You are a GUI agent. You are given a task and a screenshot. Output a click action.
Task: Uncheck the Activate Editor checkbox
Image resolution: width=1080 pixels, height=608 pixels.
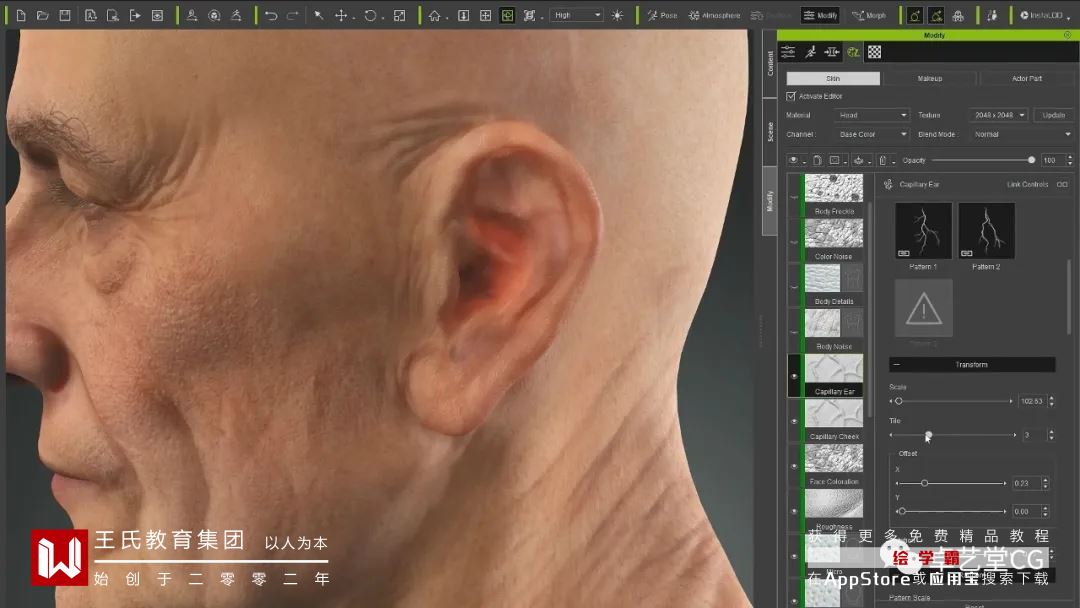pyautogui.click(x=791, y=96)
